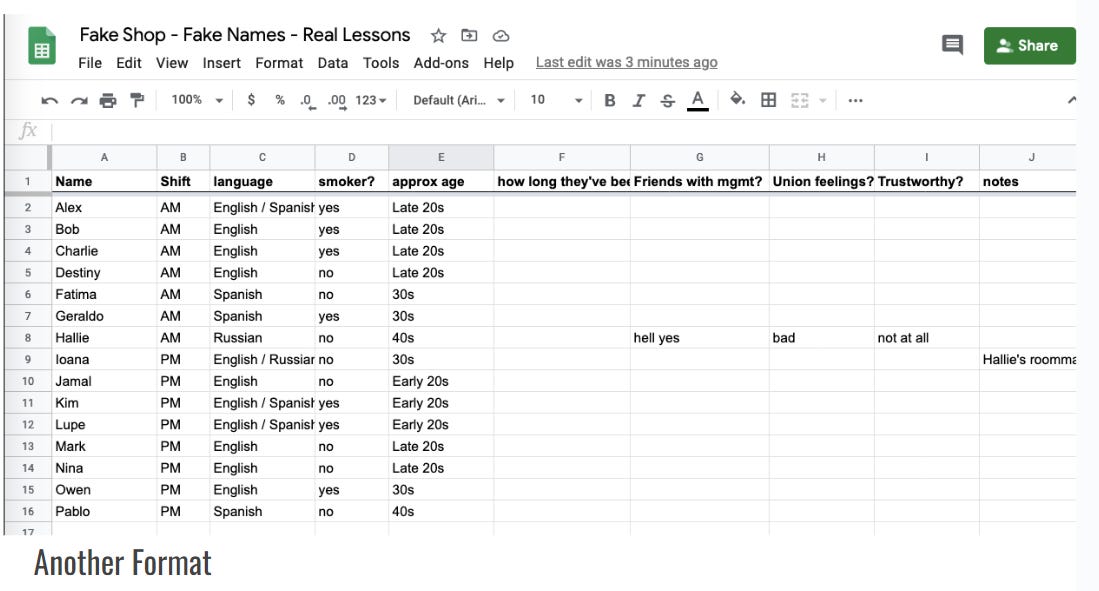Expand the merge cells options arrow
Screen dimensions: 1099x591
tap(823, 100)
